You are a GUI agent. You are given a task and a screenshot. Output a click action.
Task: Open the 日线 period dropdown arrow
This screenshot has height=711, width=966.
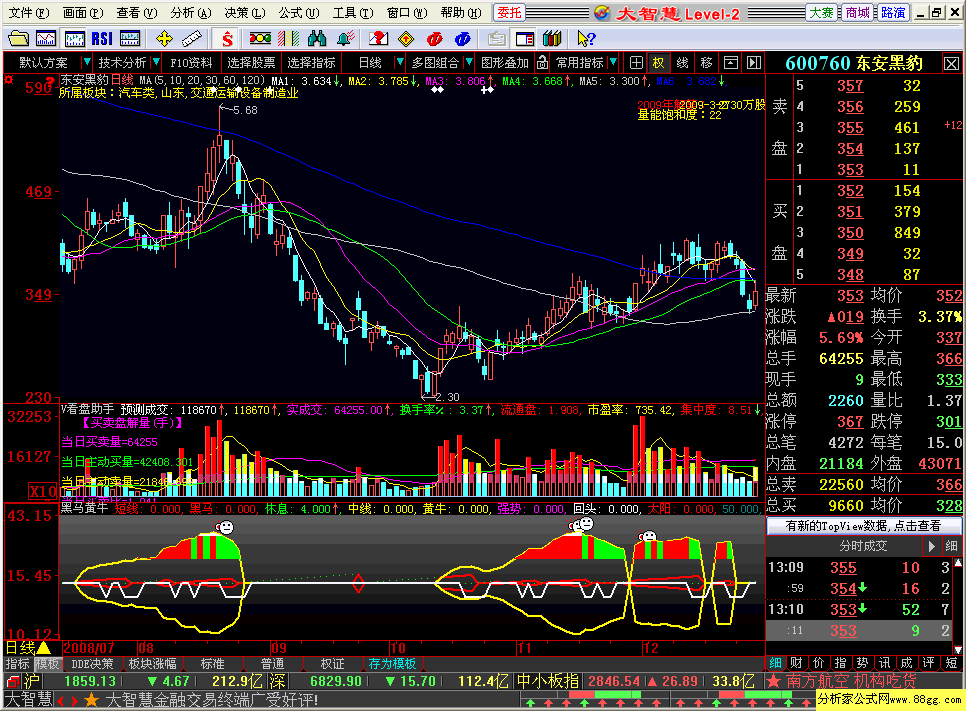pyautogui.click(x=400, y=62)
